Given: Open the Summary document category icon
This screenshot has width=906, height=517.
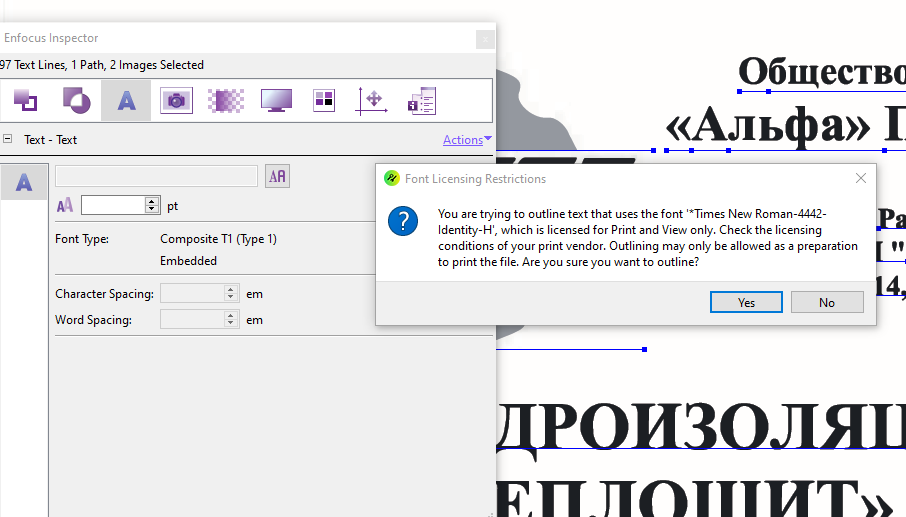Looking at the screenshot, I should (422, 101).
